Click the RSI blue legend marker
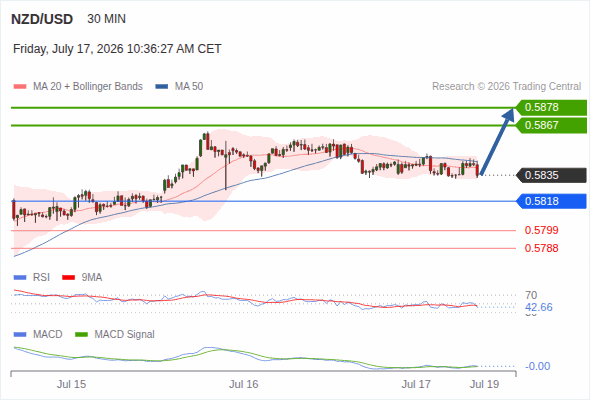 click(x=20, y=278)
